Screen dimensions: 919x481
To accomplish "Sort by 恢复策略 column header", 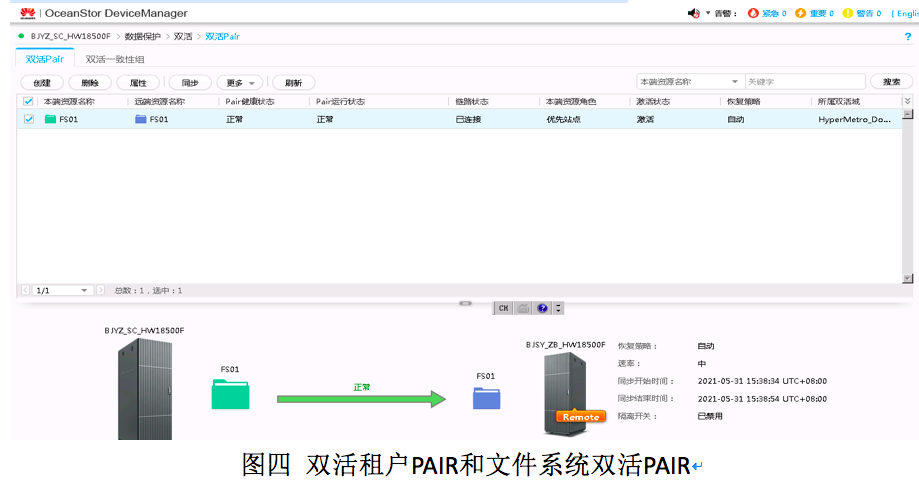I will tap(743, 101).
